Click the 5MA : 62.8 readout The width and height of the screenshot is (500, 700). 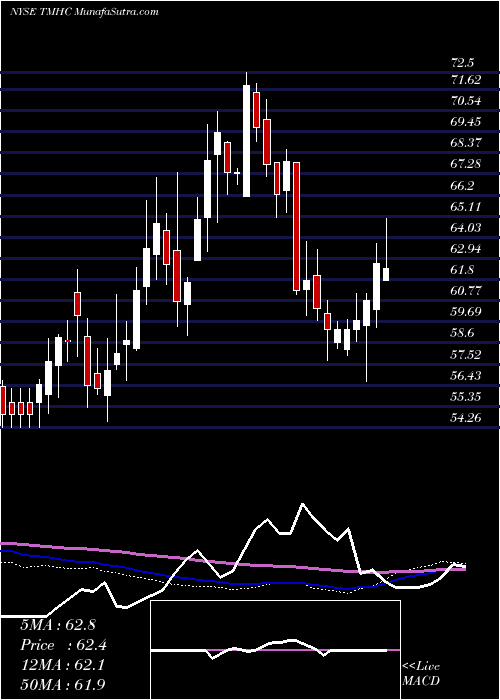point(58,625)
